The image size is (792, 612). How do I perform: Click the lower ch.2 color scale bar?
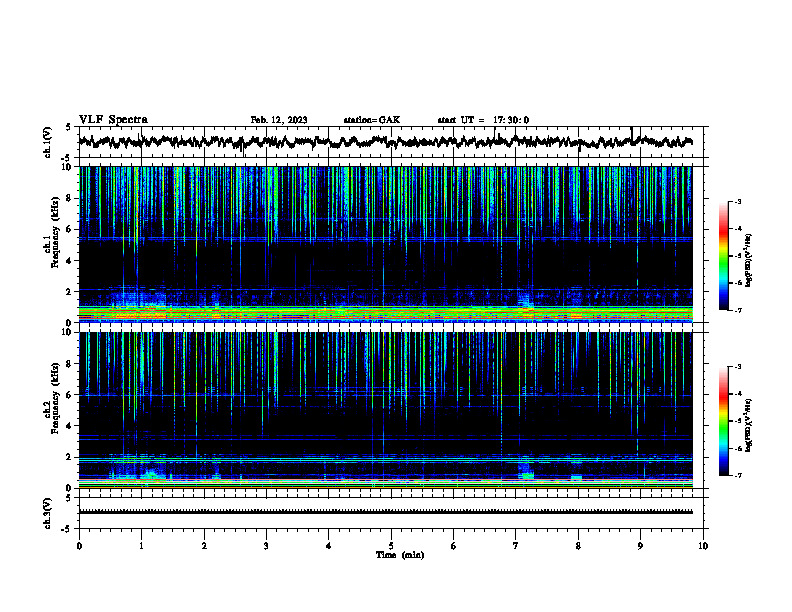[x=723, y=421]
